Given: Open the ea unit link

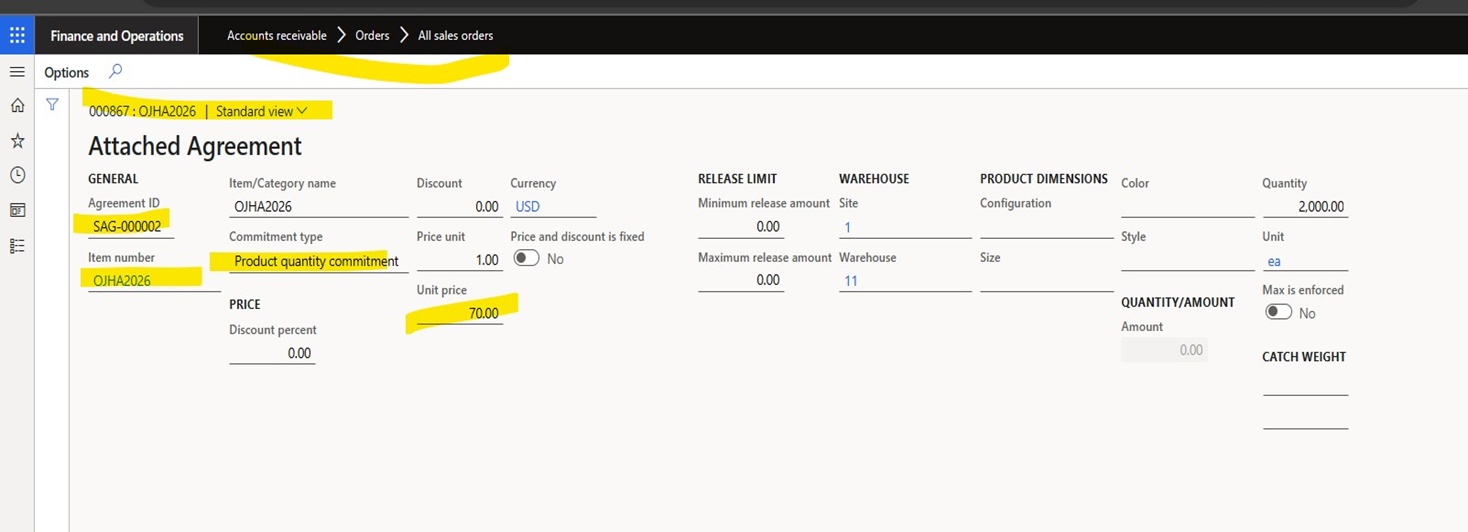Looking at the screenshot, I should click(1274, 261).
